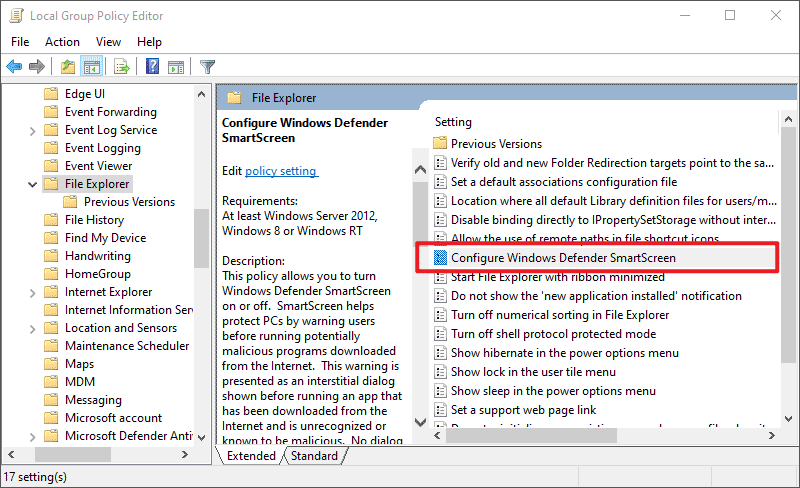Switch to the Extended tab
Image resolution: width=800 pixels, height=488 pixels.
click(251, 456)
